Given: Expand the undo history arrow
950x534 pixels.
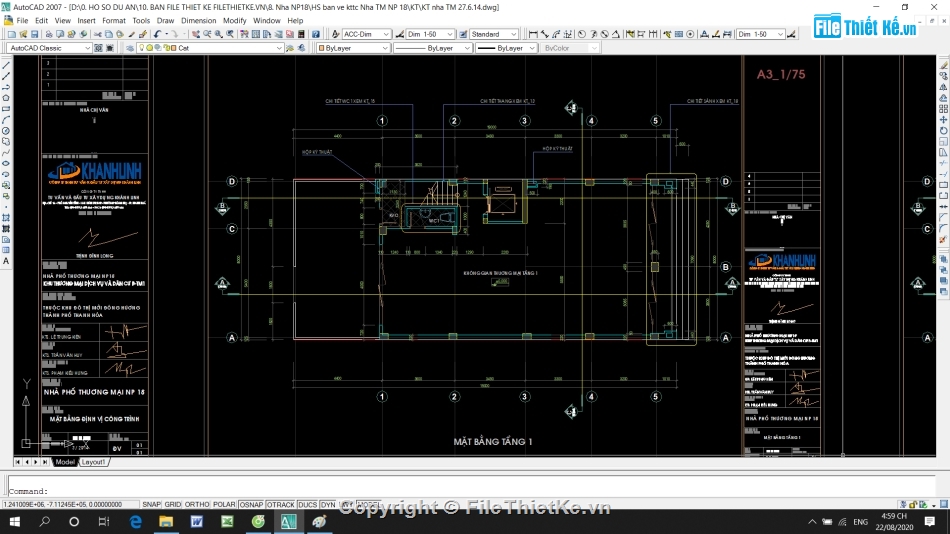Looking at the screenshot, I should 167,35.
